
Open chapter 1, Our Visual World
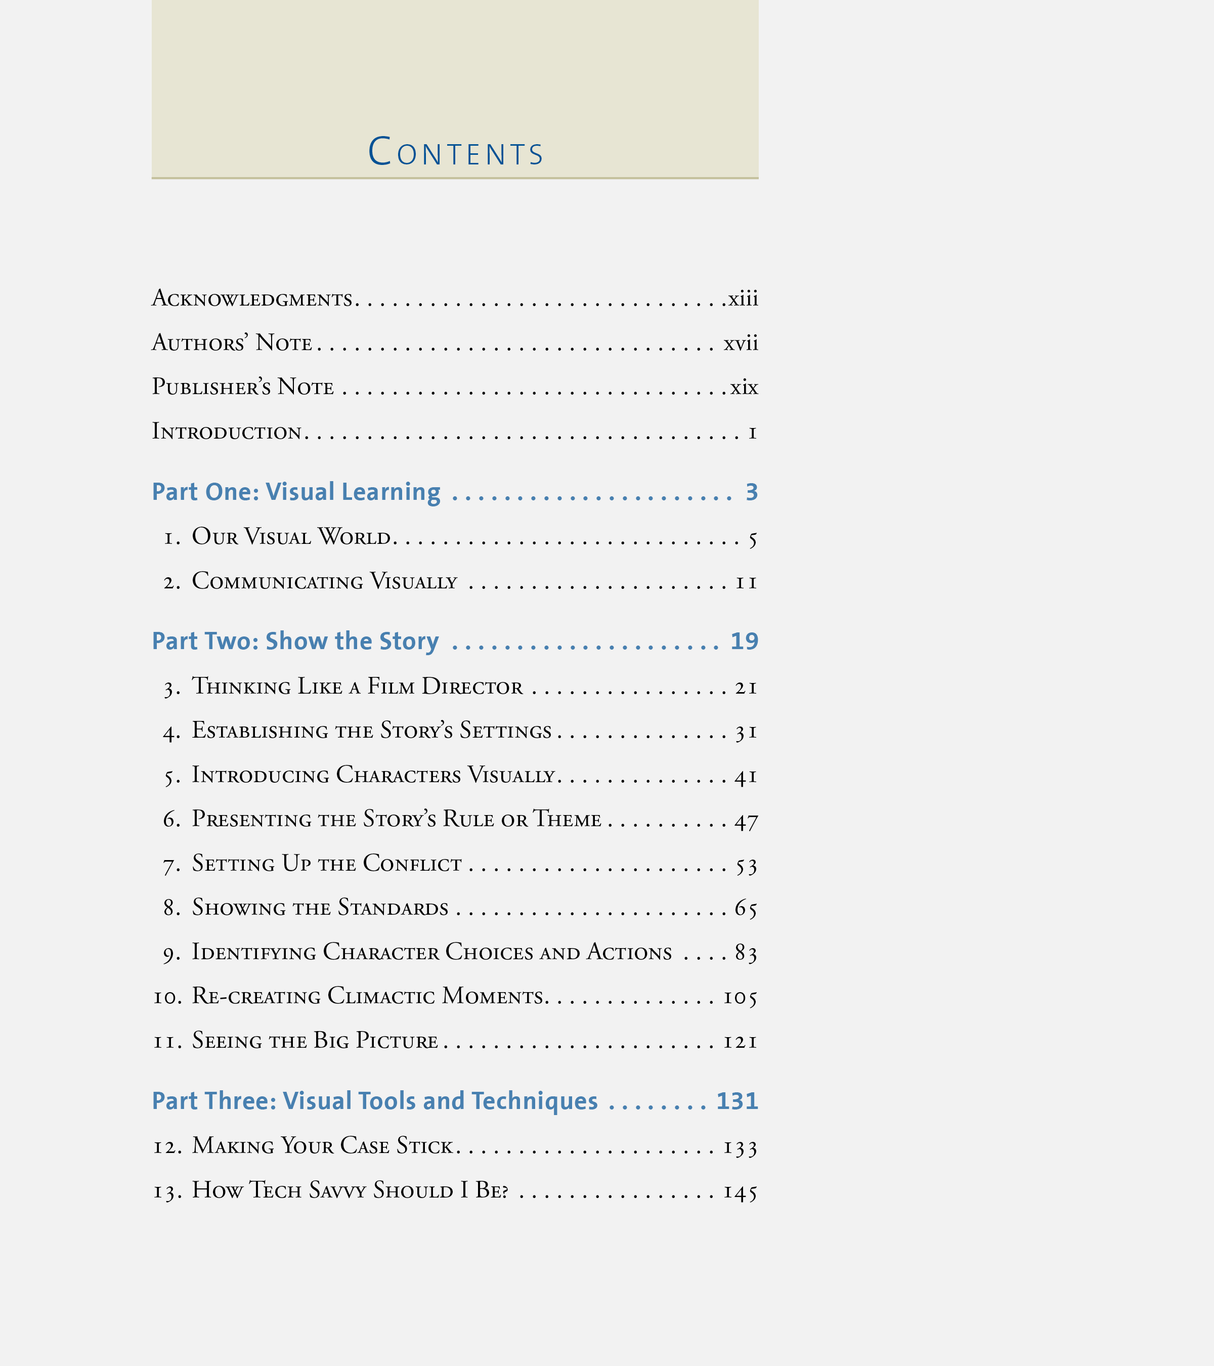[x=291, y=538]
